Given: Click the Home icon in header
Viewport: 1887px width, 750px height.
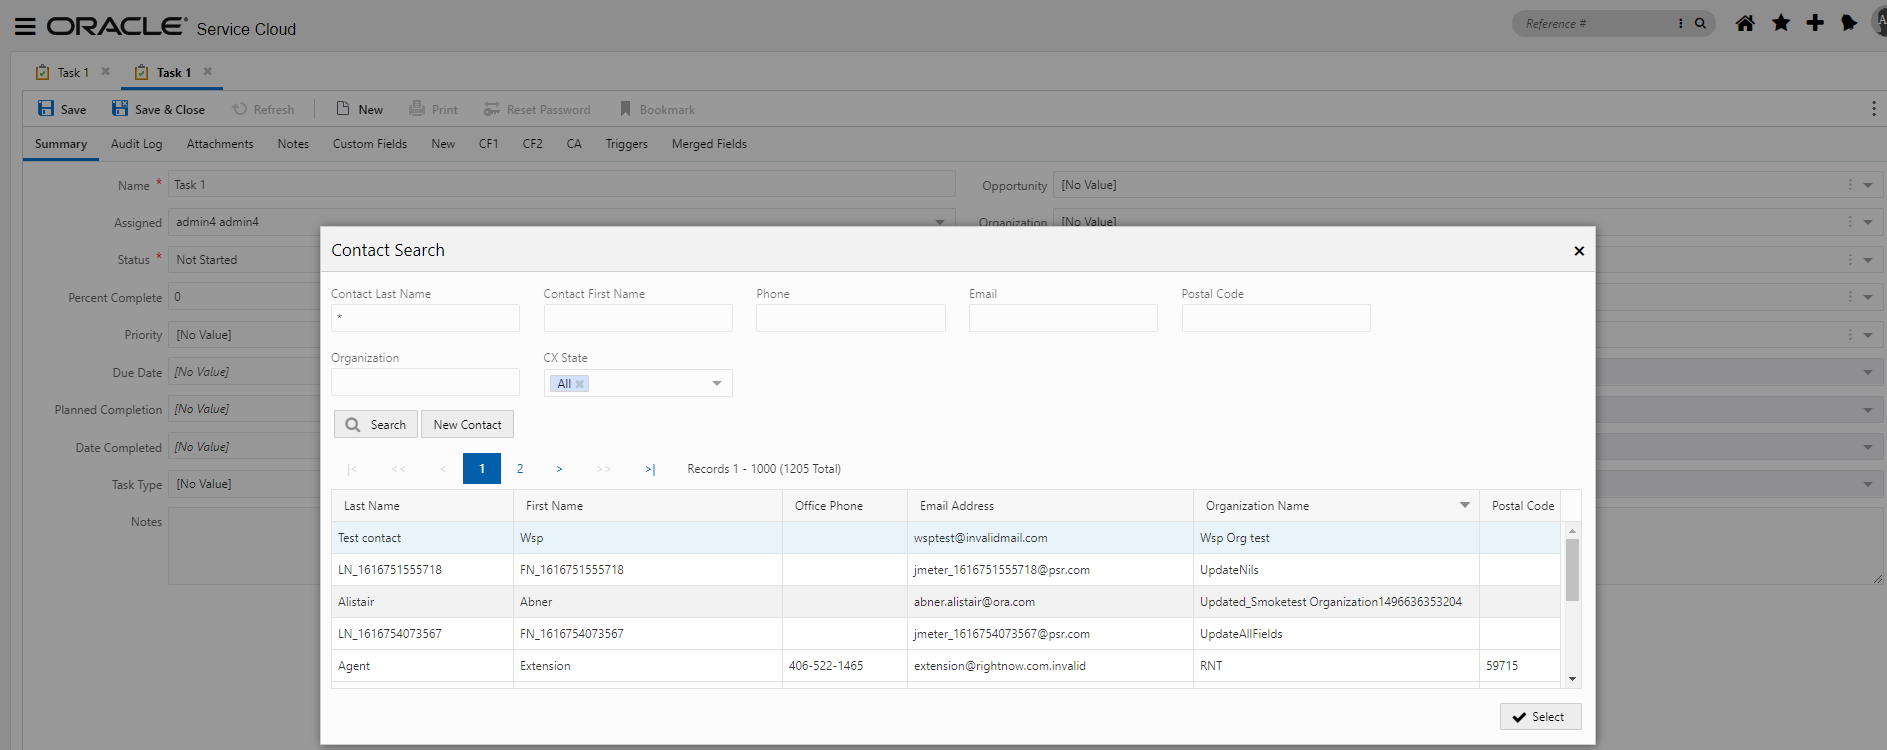Looking at the screenshot, I should (x=1745, y=23).
